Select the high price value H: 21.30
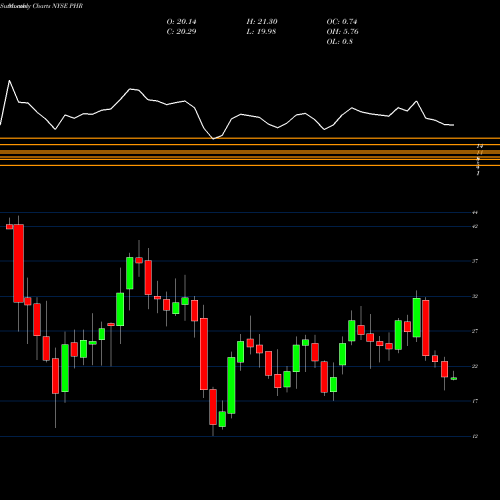Screen dimensions: 500x500 pyautogui.click(x=262, y=22)
